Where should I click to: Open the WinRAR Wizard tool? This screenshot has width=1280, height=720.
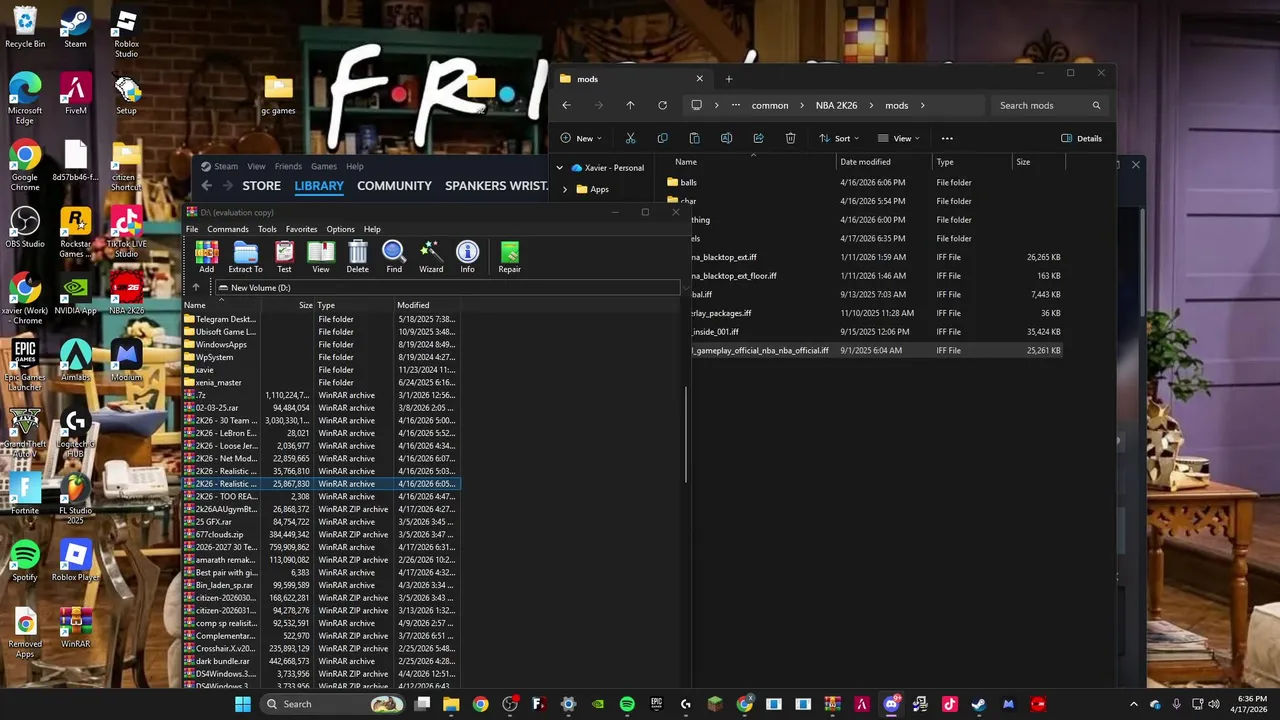(x=431, y=256)
